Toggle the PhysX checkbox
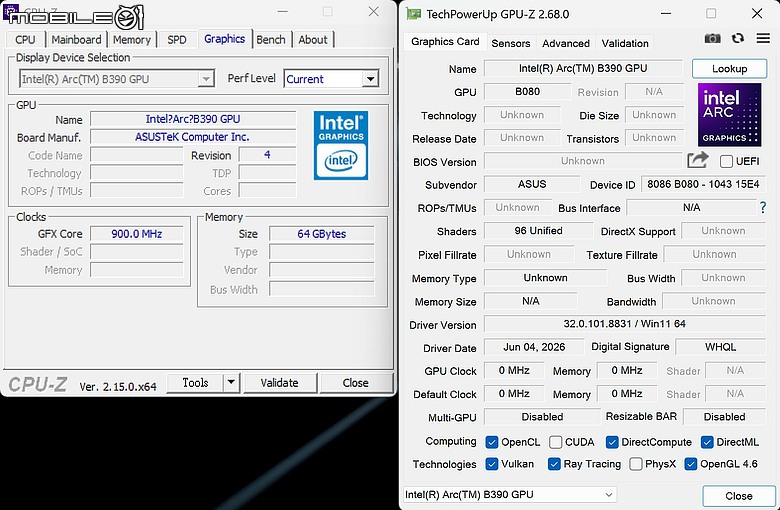780x510 pixels. point(636,464)
